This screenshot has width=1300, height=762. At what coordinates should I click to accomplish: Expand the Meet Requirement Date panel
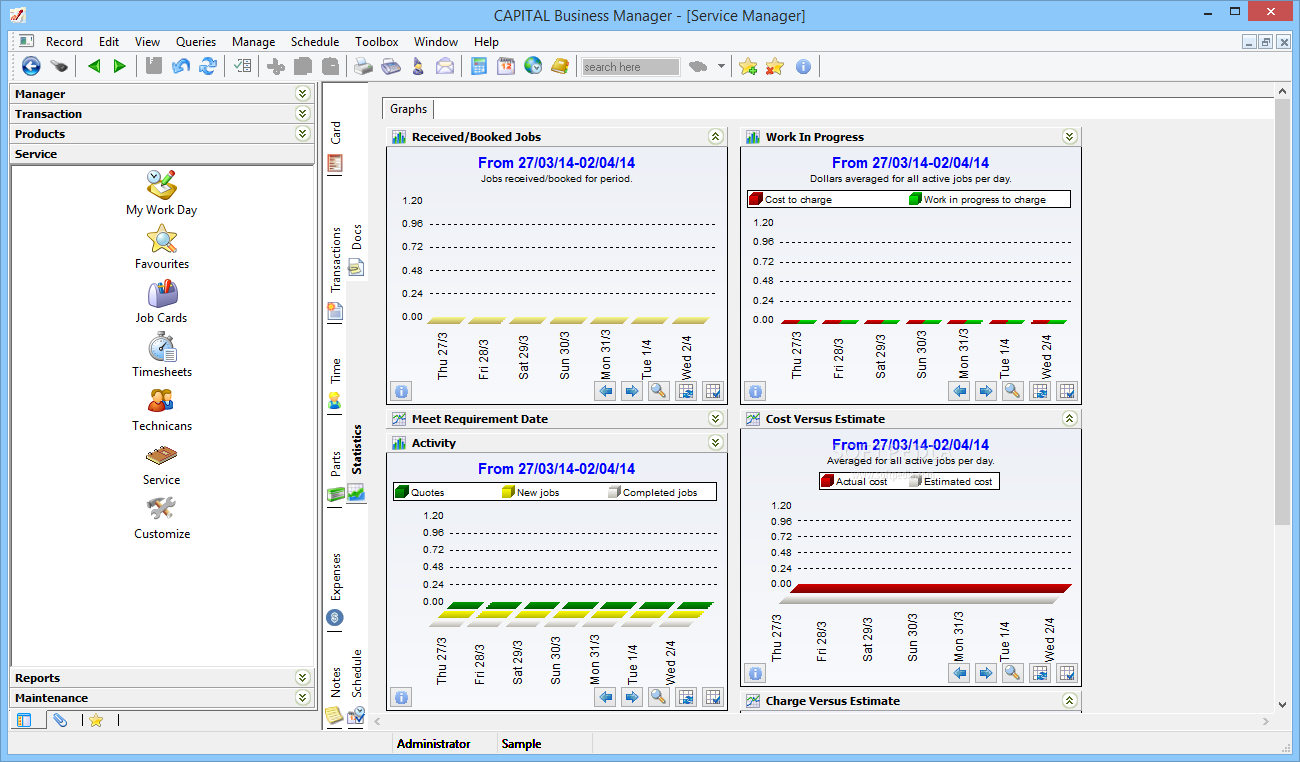(715, 419)
